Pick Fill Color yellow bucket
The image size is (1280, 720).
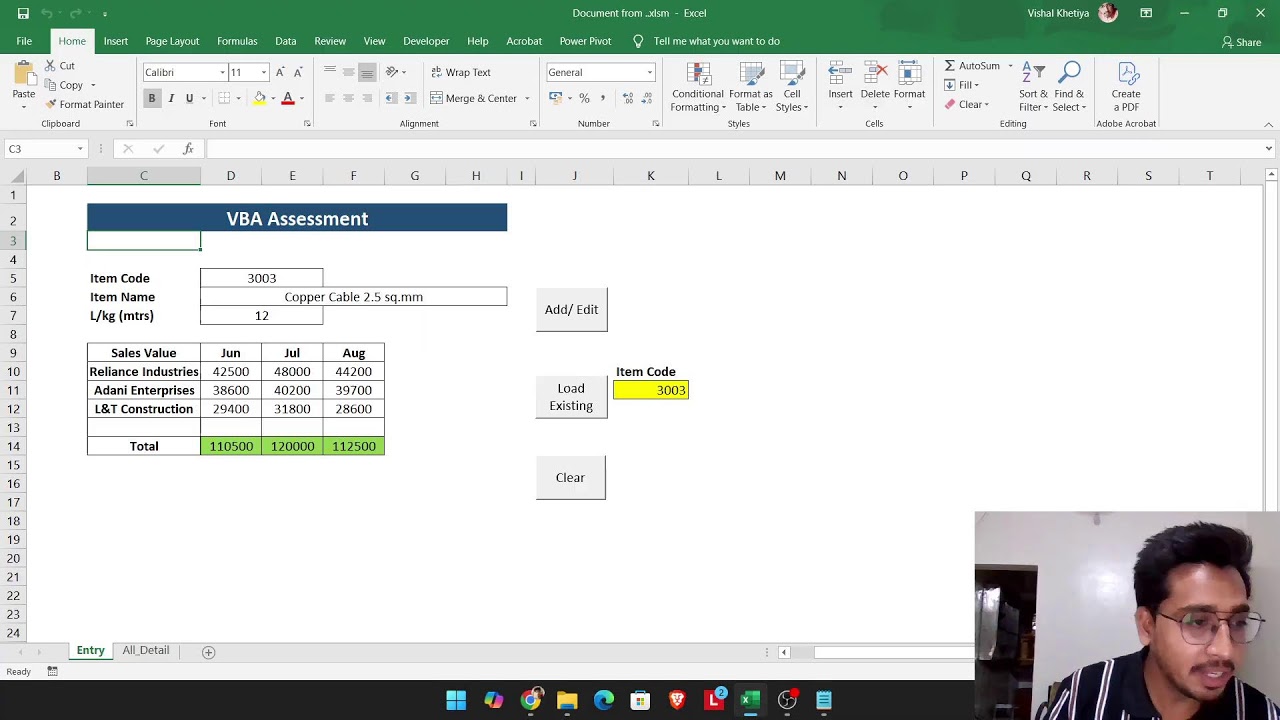260,98
